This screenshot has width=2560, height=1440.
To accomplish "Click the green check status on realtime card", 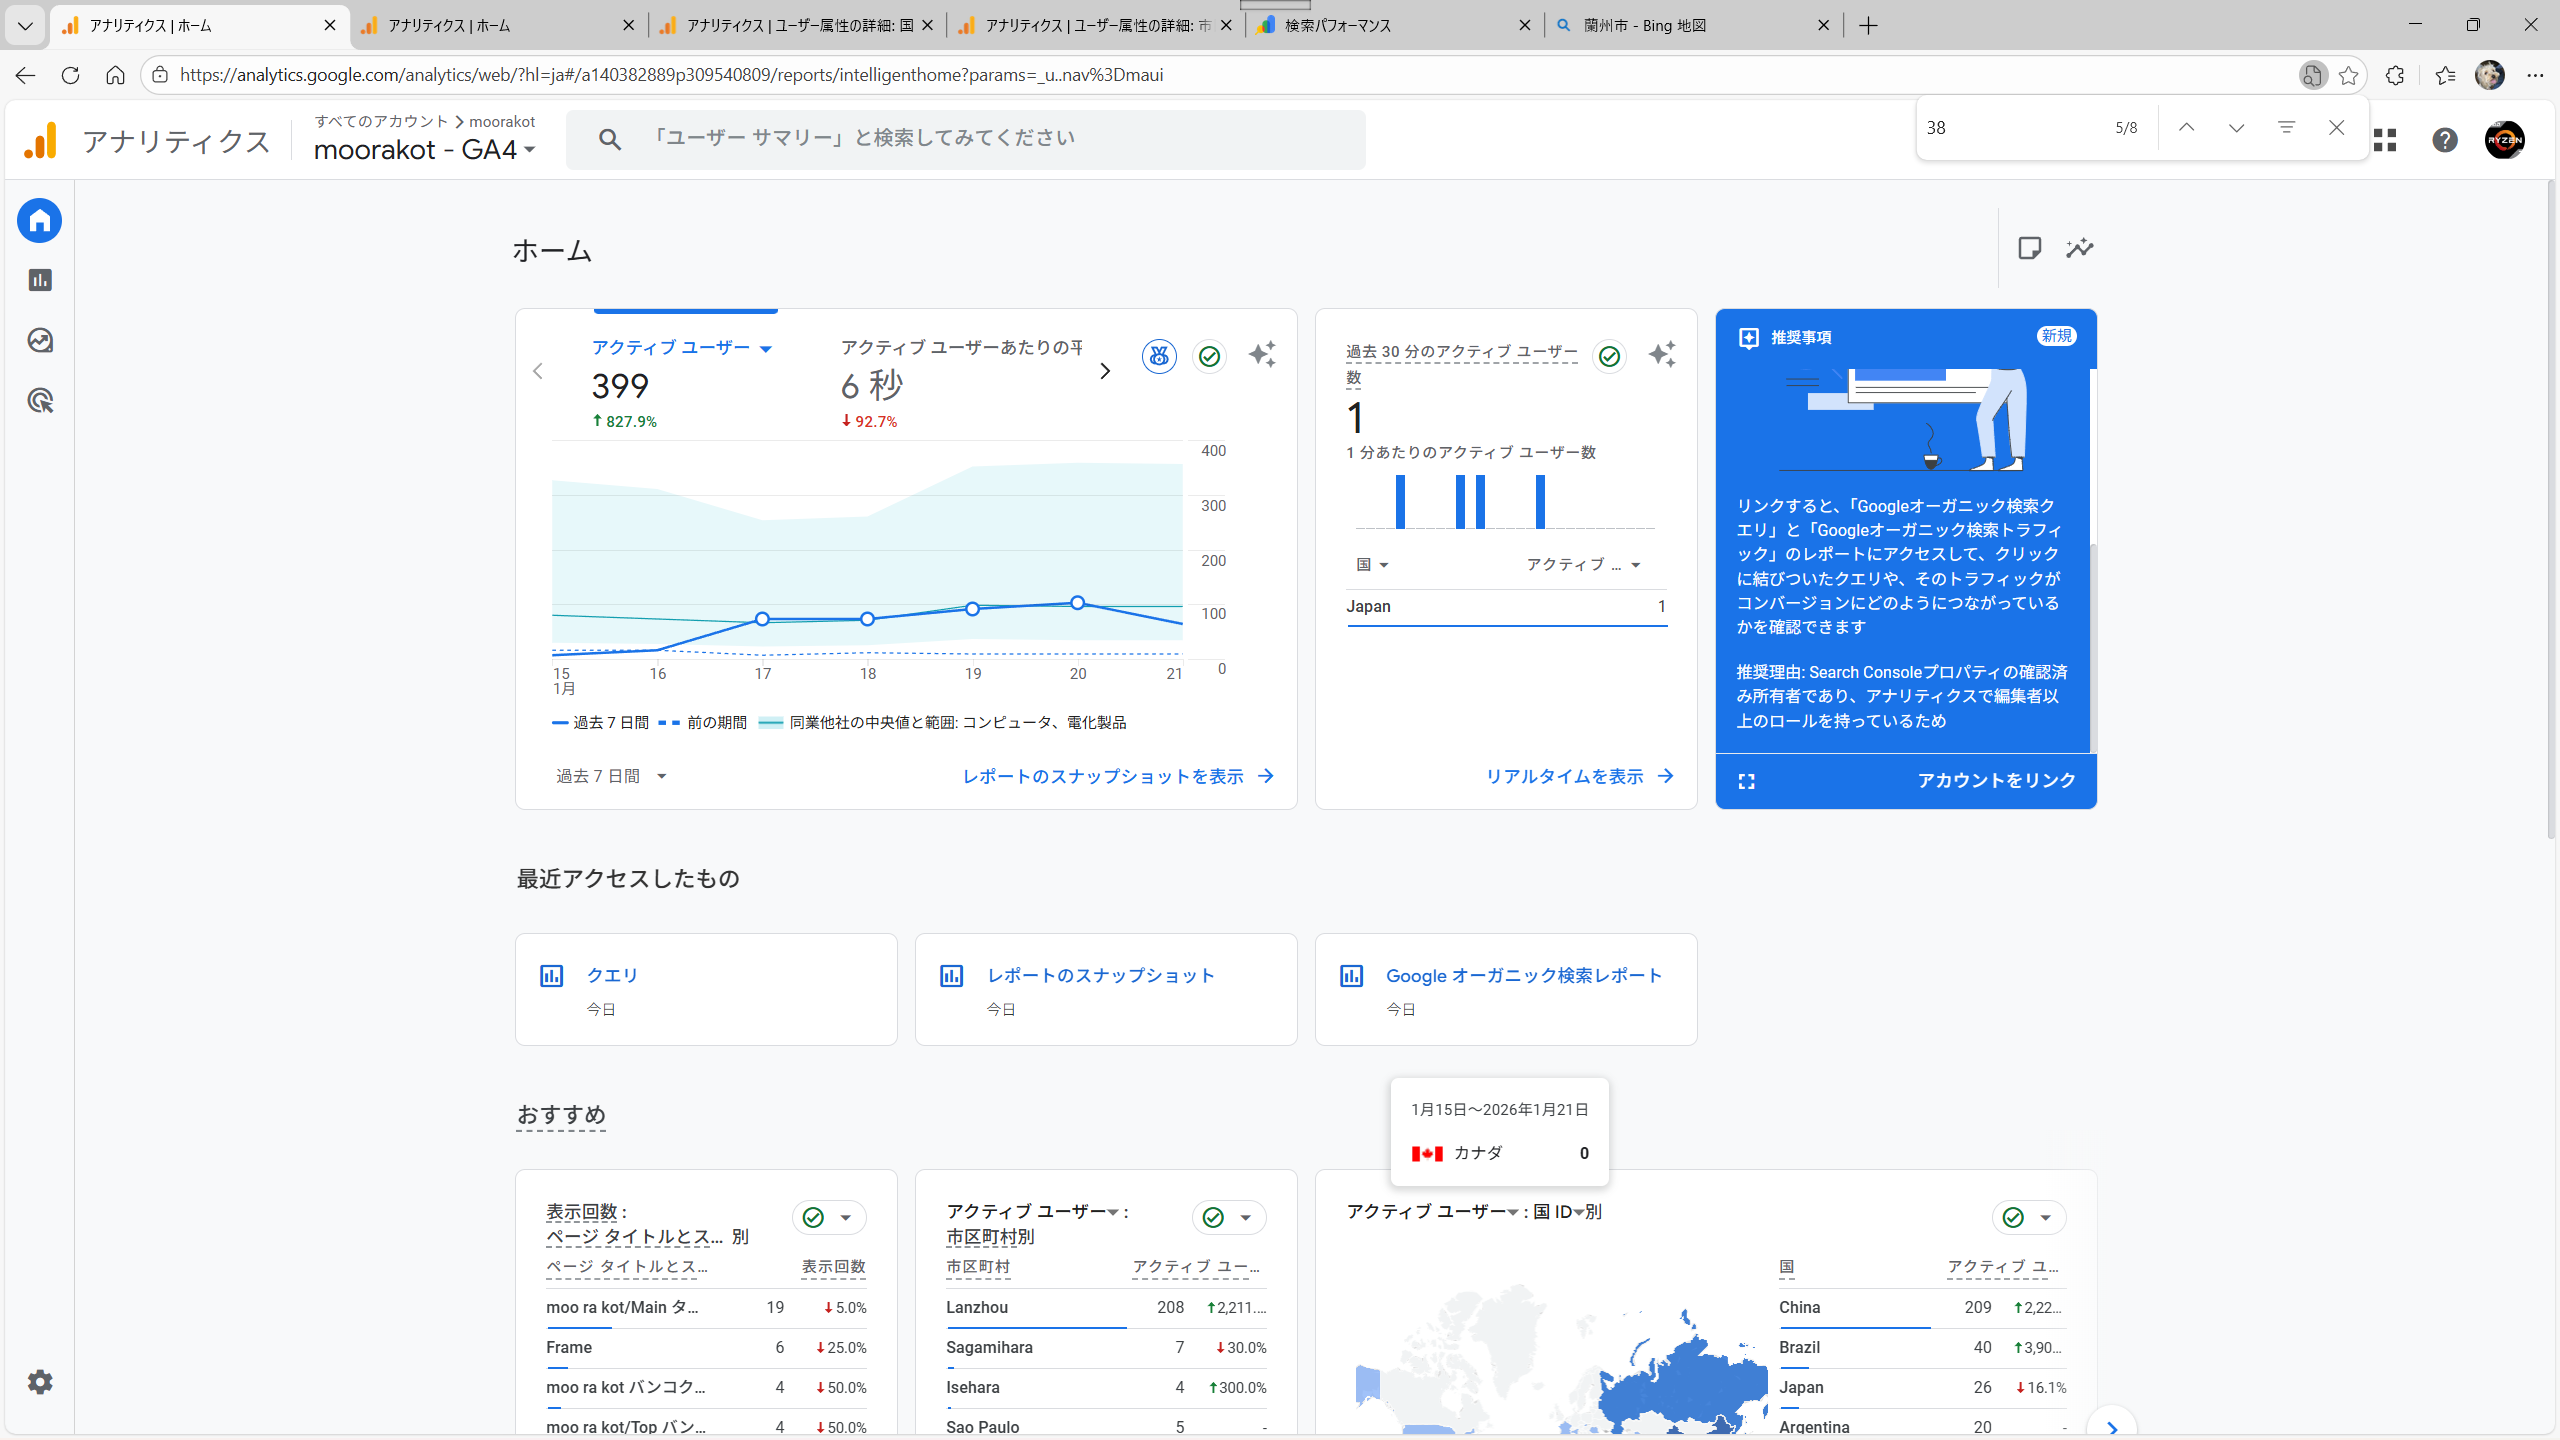I will click(x=1609, y=356).
